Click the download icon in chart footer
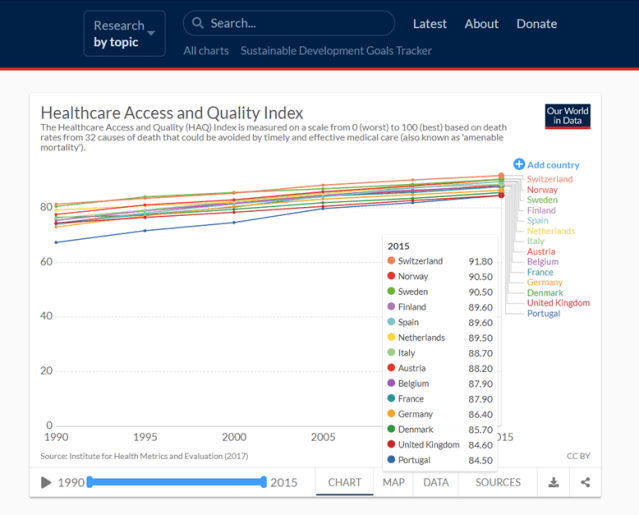639x515 pixels. (x=554, y=482)
